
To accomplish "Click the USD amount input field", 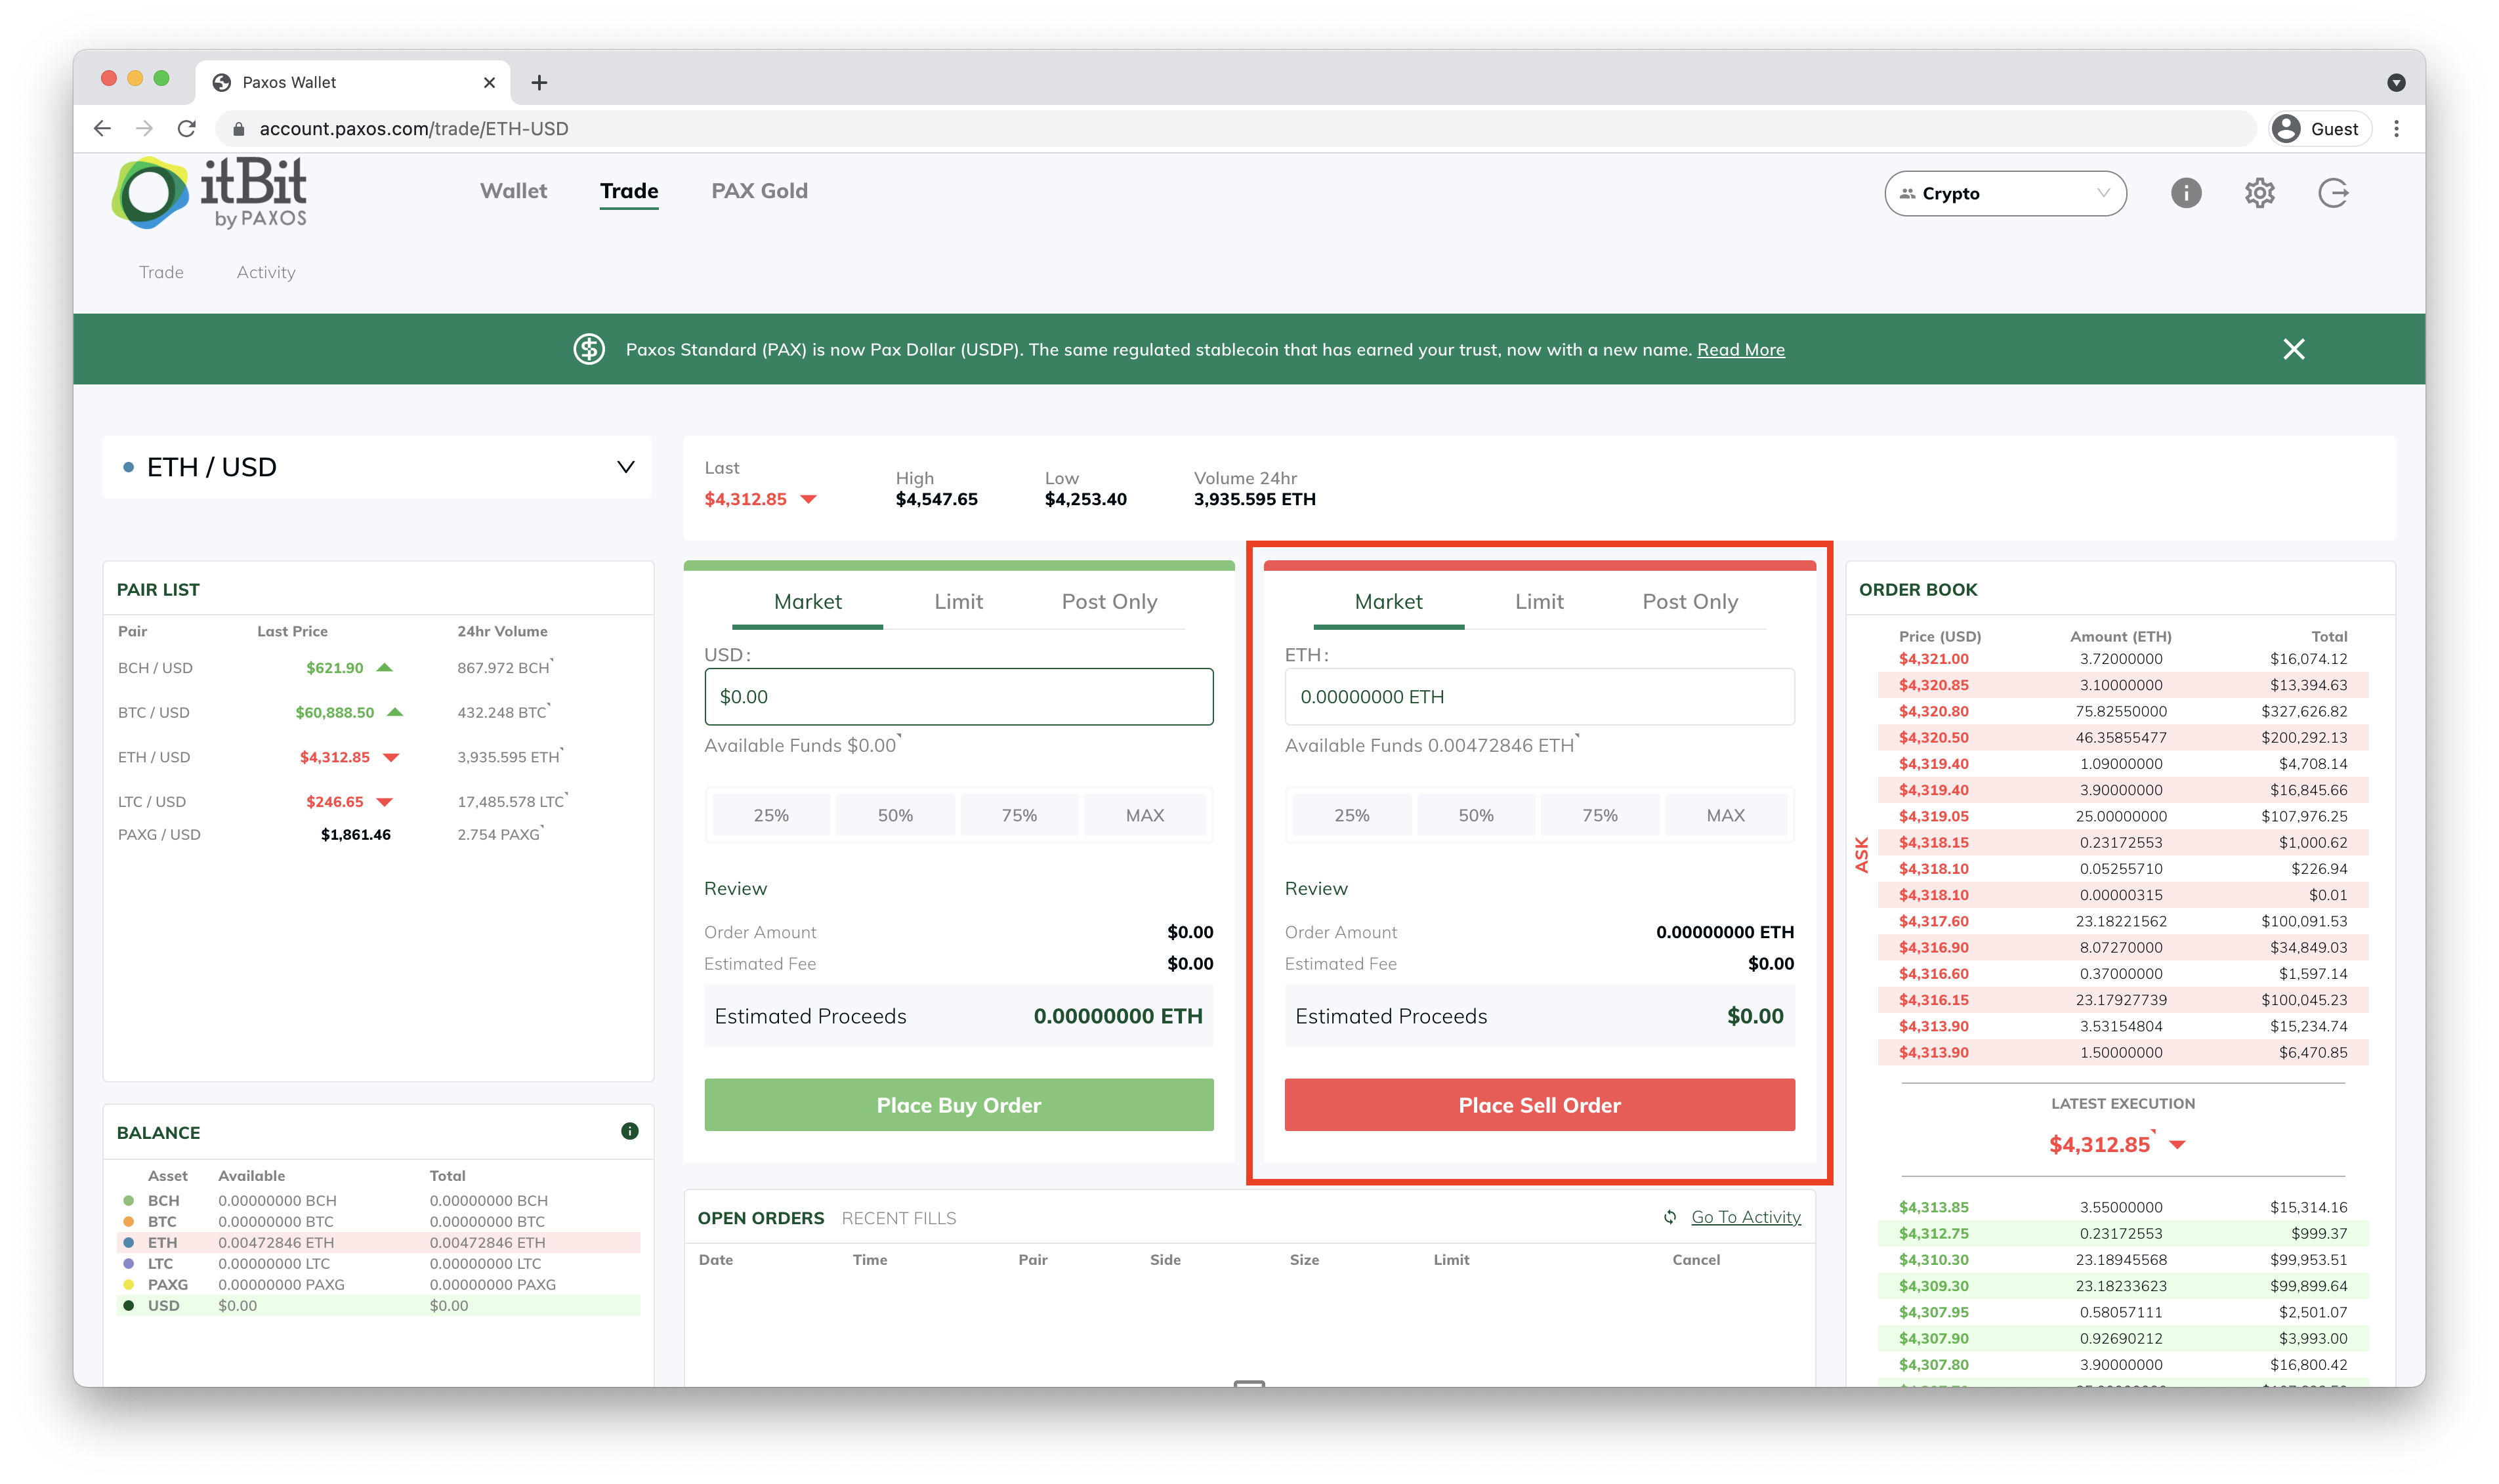I will pyautogui.click(x=958, y=696).
